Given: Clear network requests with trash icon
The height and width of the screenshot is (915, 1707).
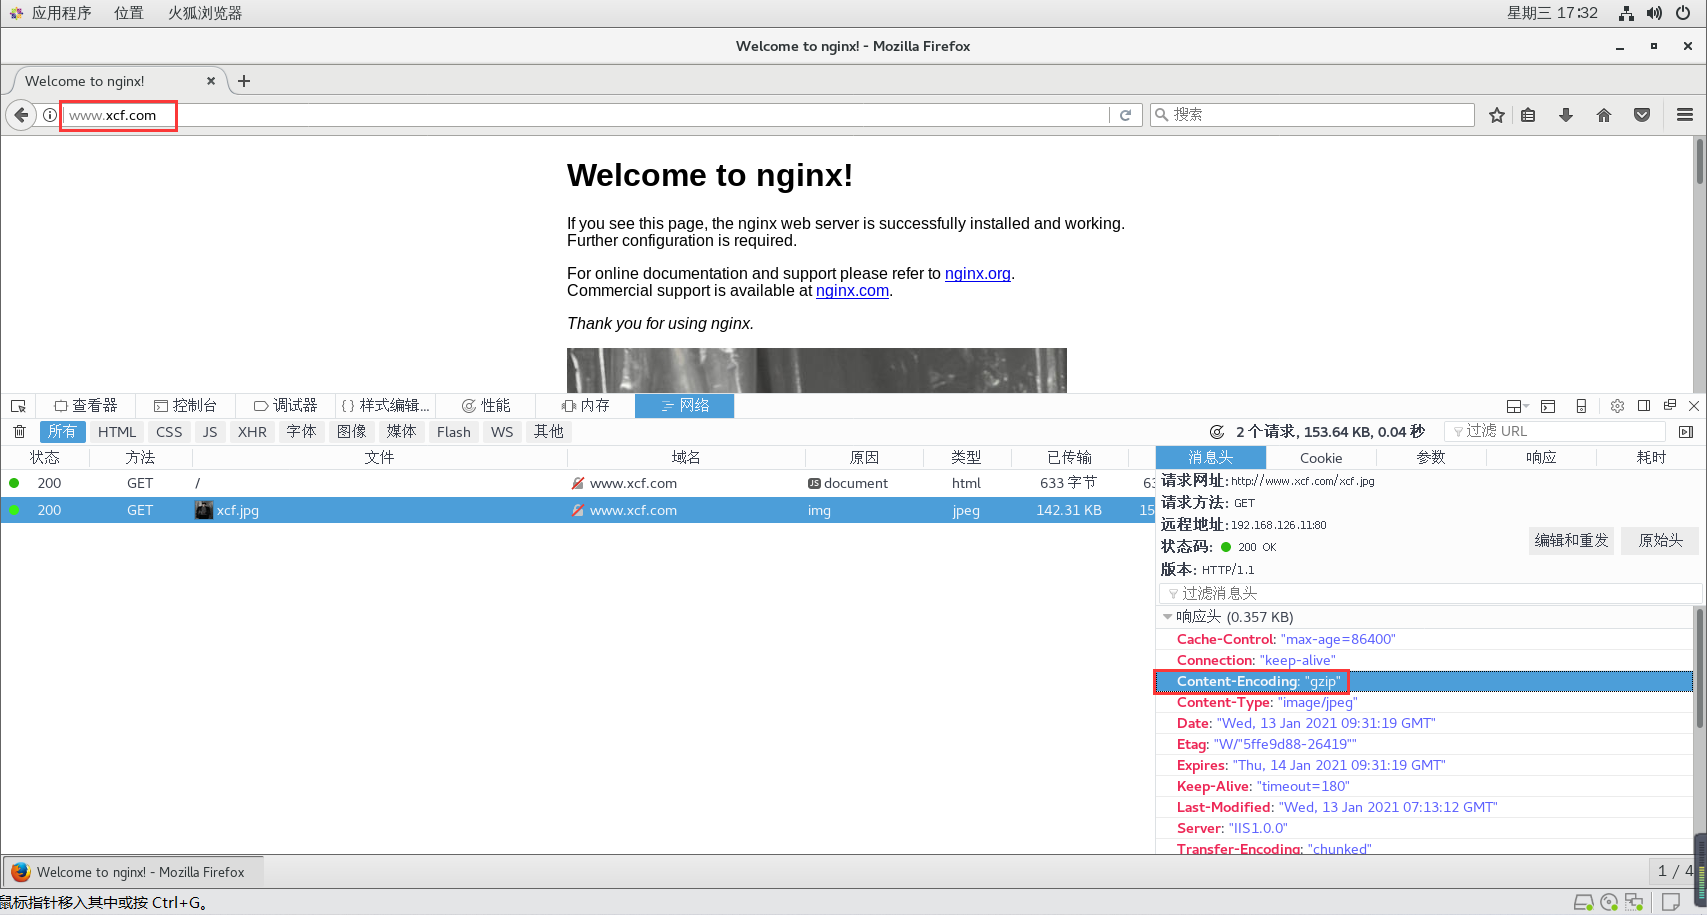Looking at the screenshot, I should click(19, 432).
